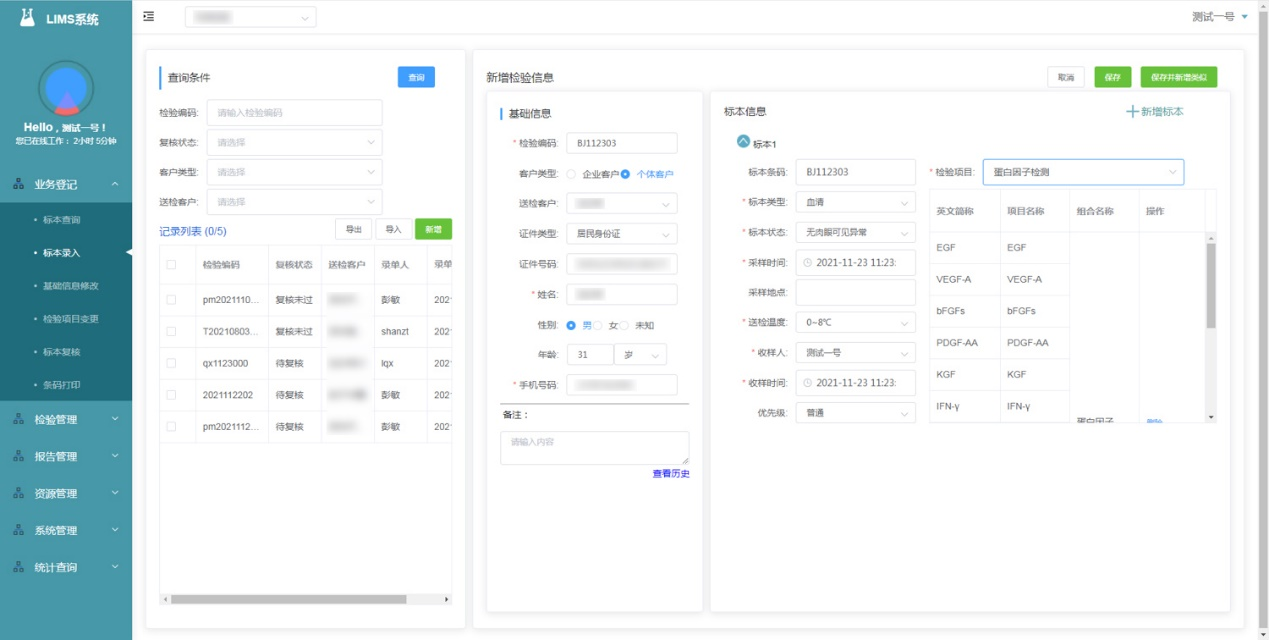The image size is (1269, 640).
Task: Click the 统计查询 sidebar icon
Action: coord(18,568)
